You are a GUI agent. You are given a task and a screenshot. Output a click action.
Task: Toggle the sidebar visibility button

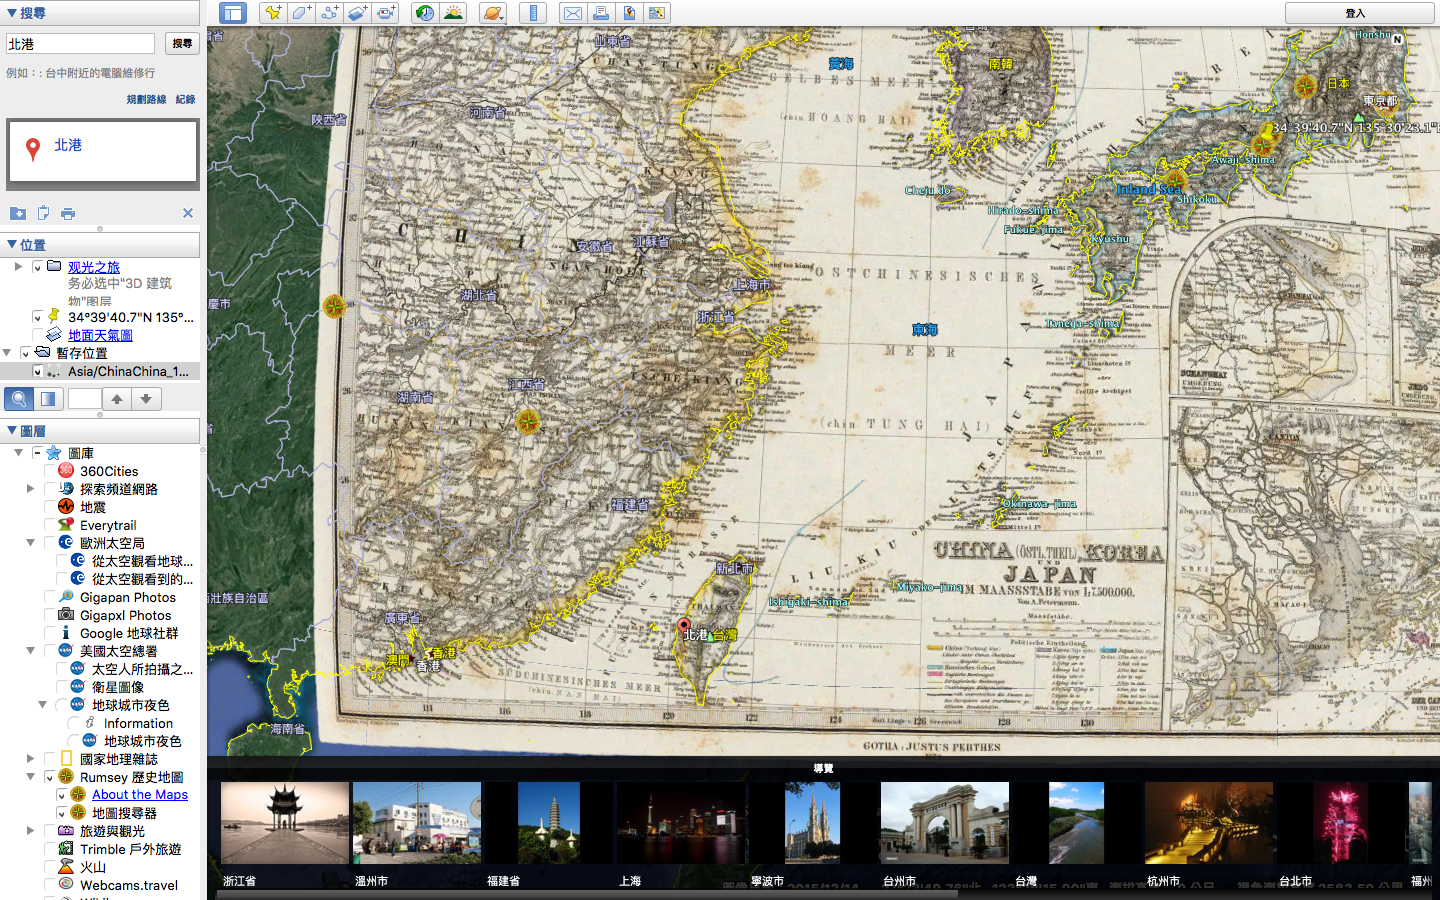[233, 13]
